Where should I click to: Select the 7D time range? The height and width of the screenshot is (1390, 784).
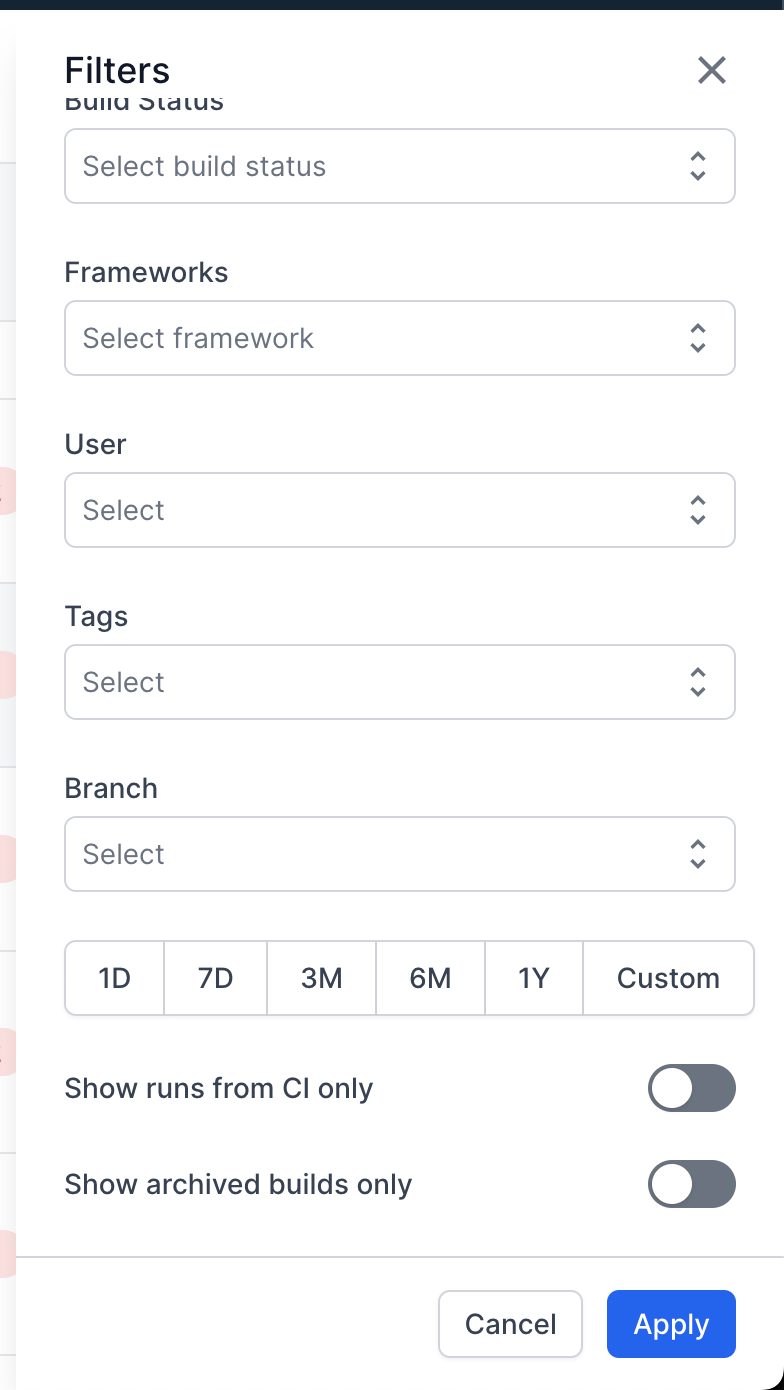215,978
